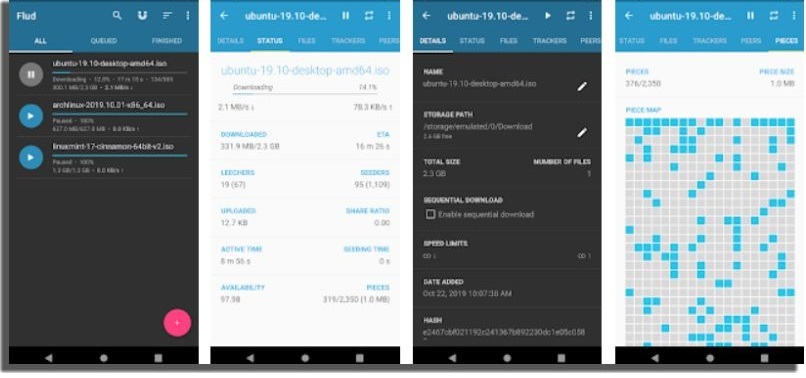Image resolution: width=806 pixels, height=378 pixels.
Task: Open overflow menu on Pieces screen
Action: click(794, 16)
